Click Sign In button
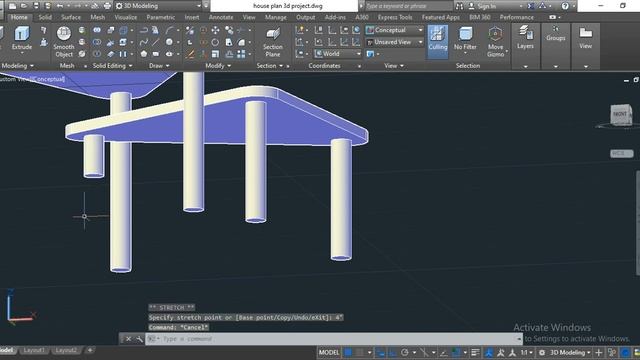 (482, 6)
